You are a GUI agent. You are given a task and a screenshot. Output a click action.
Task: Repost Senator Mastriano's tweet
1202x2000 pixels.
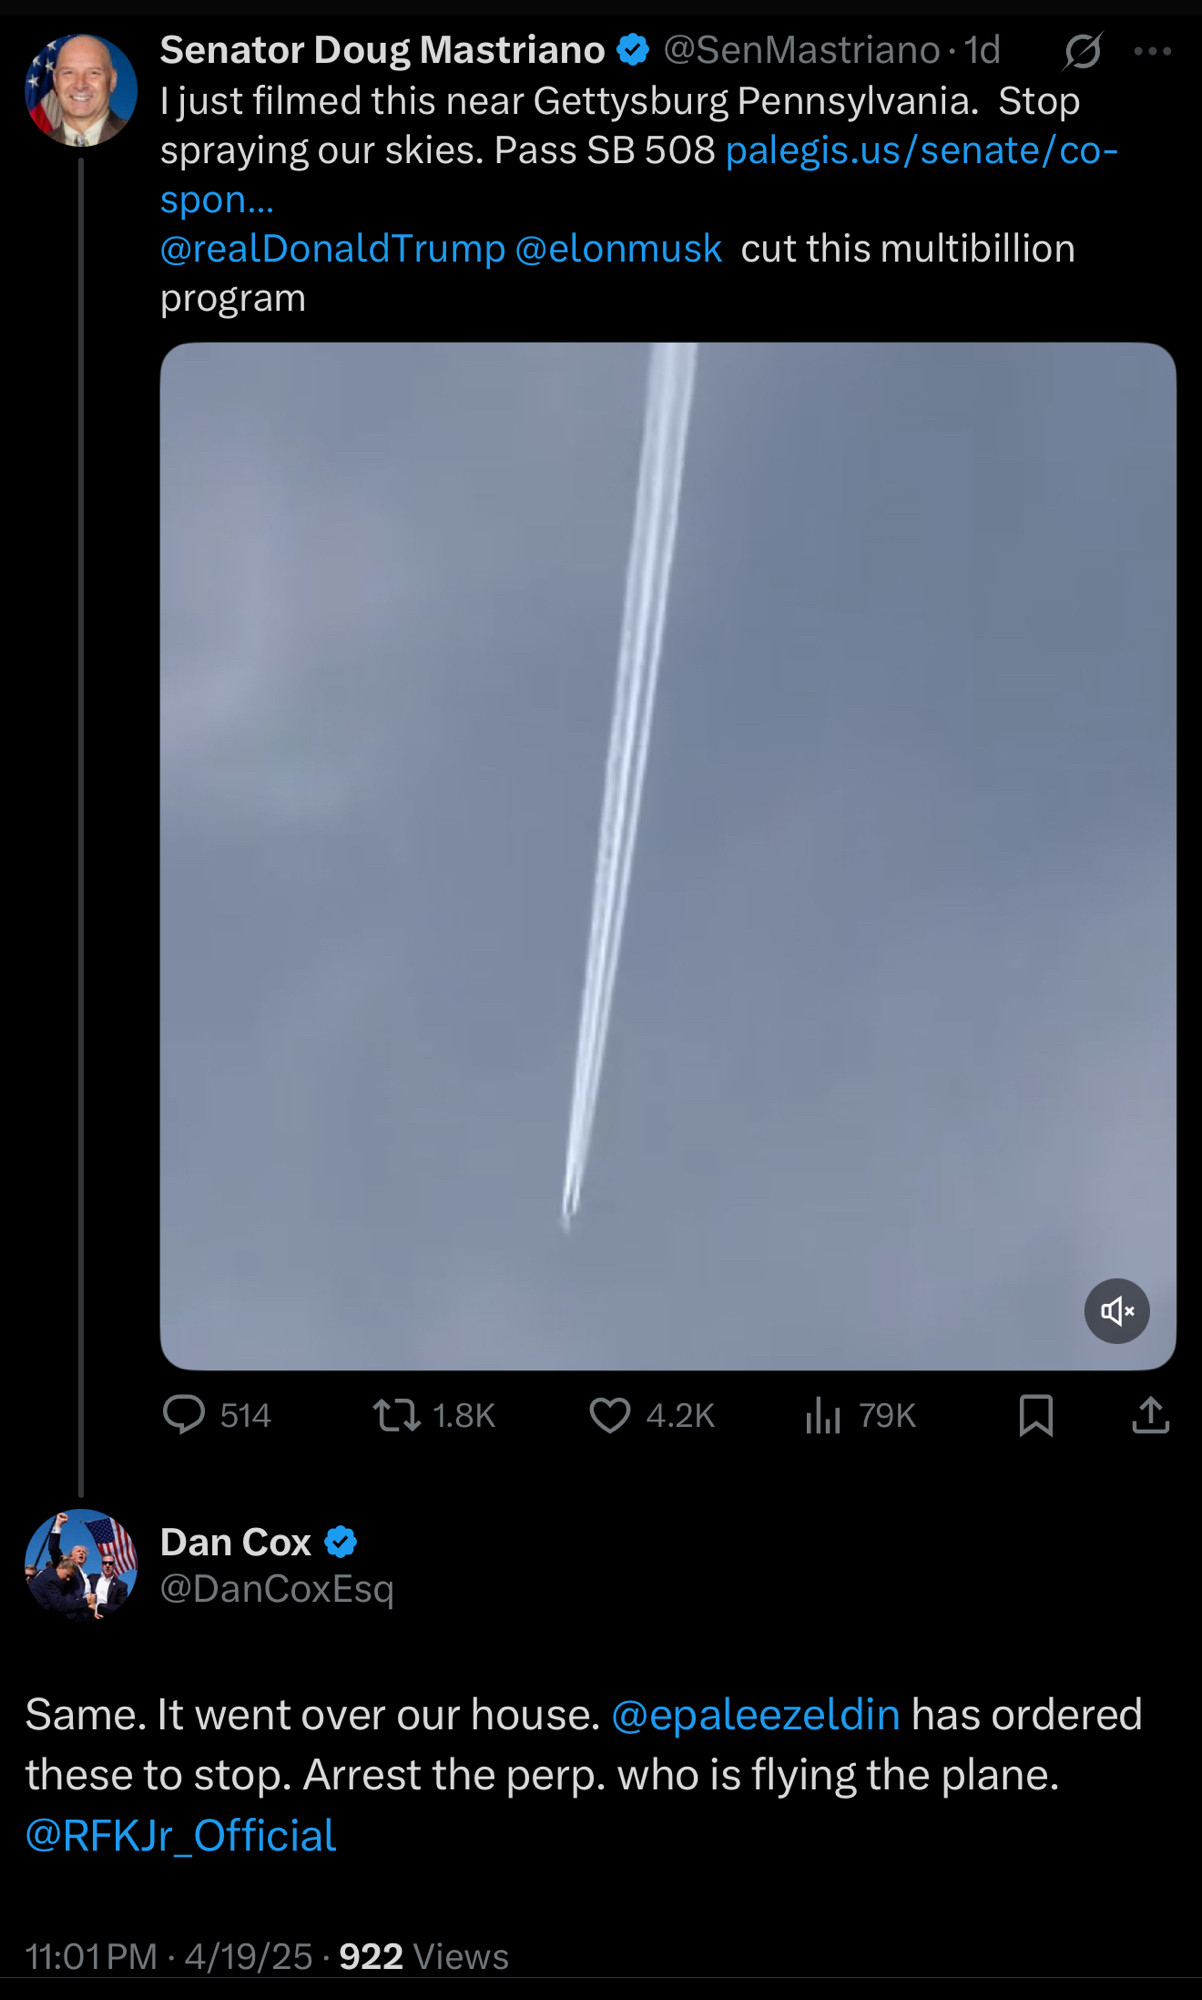pyautogui.click(x=434, y=1415)
